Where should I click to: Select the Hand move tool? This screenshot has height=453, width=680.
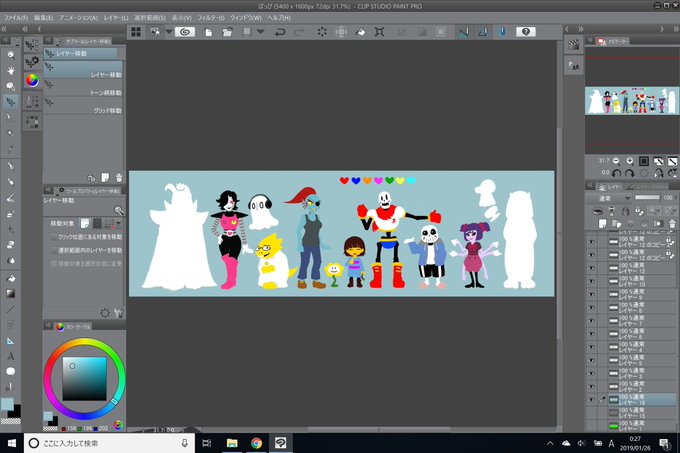[x=10, y=70]
